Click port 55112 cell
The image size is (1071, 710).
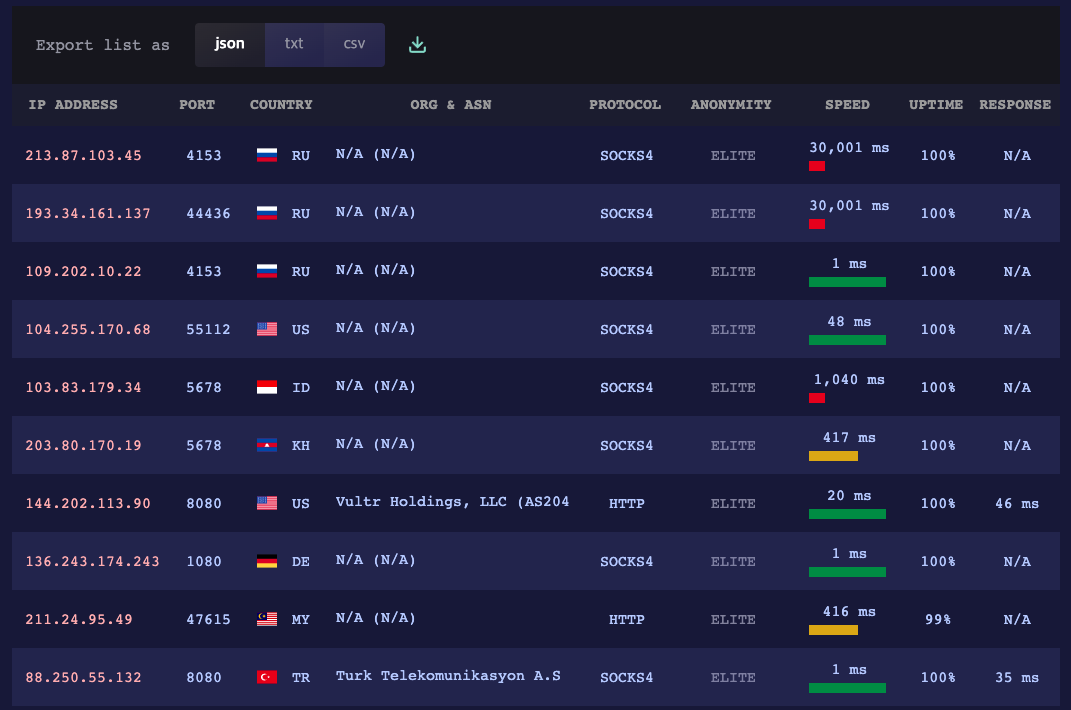[x=208, y=329]
